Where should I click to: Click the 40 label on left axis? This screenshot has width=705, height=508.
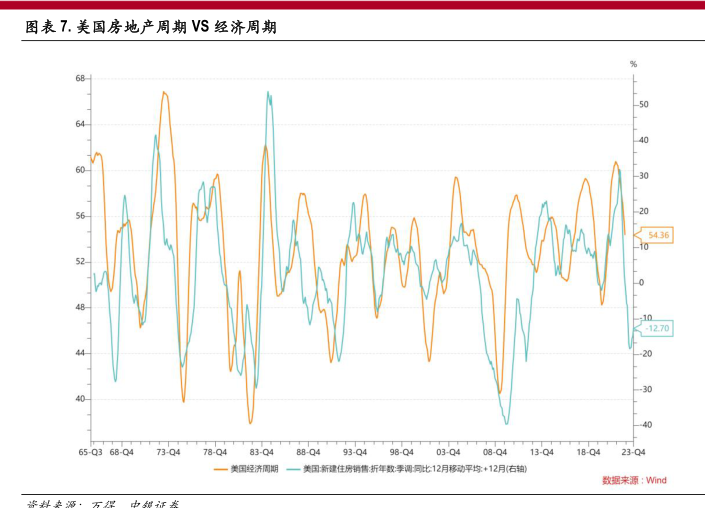tap(79, 399)
